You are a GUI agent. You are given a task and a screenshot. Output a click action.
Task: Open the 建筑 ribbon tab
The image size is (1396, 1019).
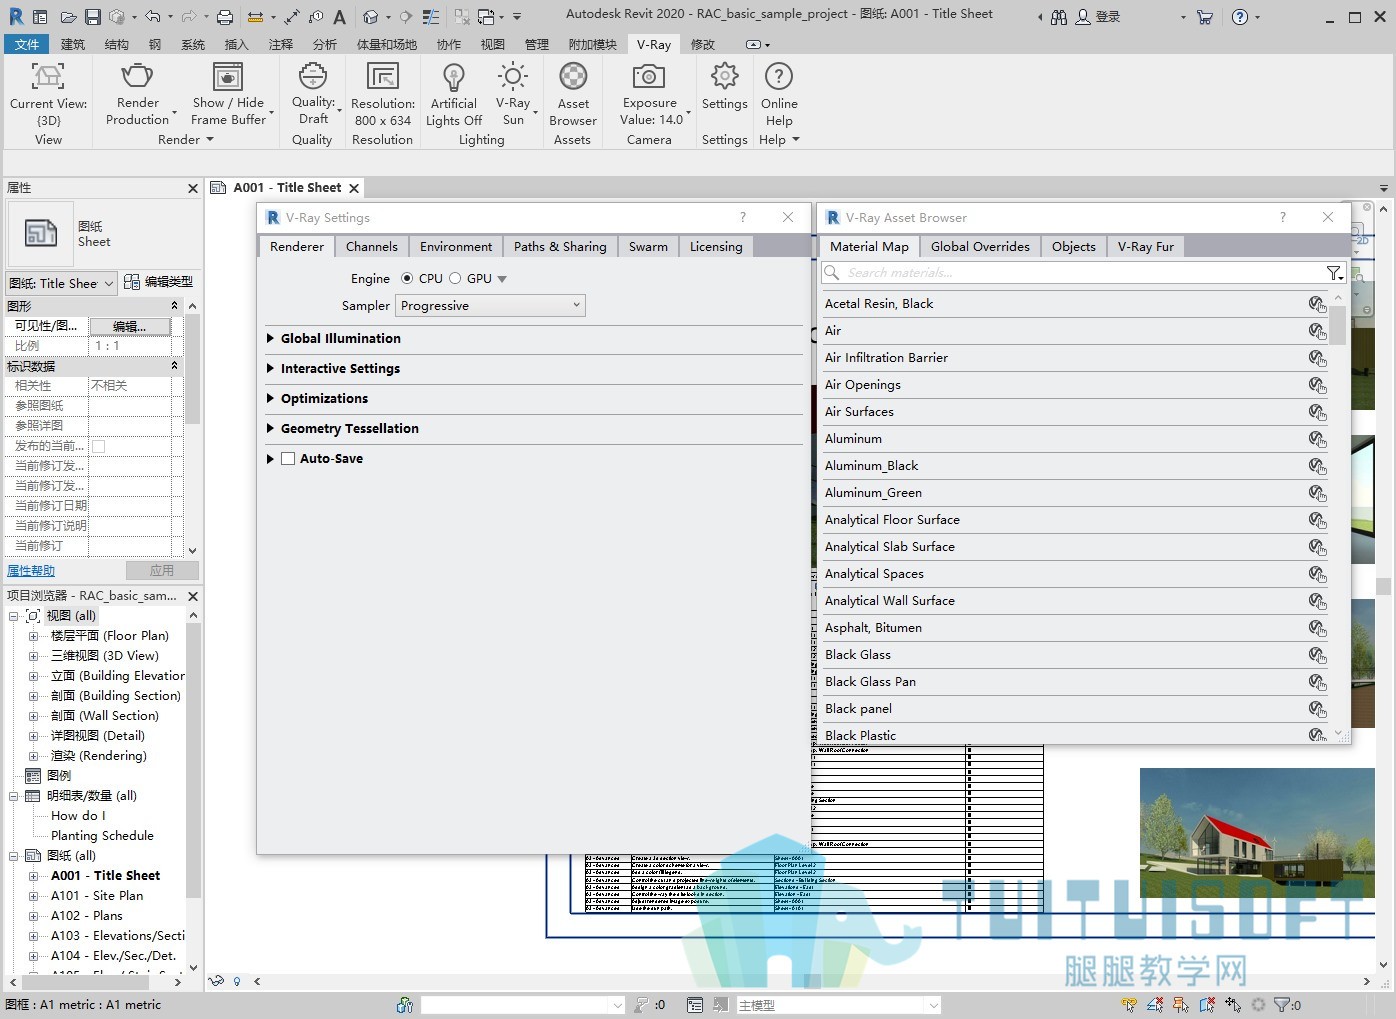tap(73, 44)
